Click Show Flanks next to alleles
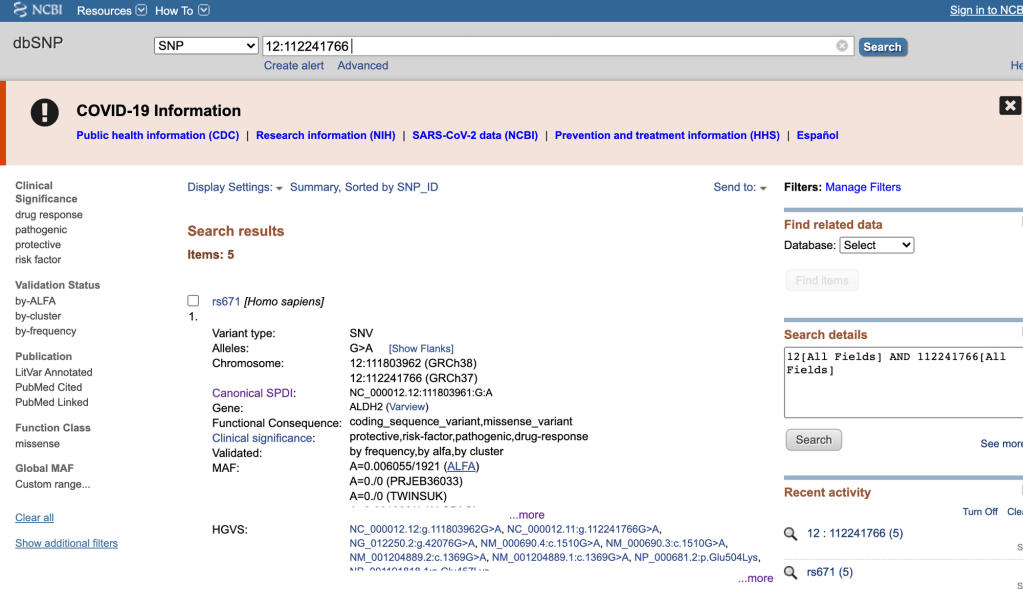The height and width of the screenshot is (589, 1023). pos(420,349)
